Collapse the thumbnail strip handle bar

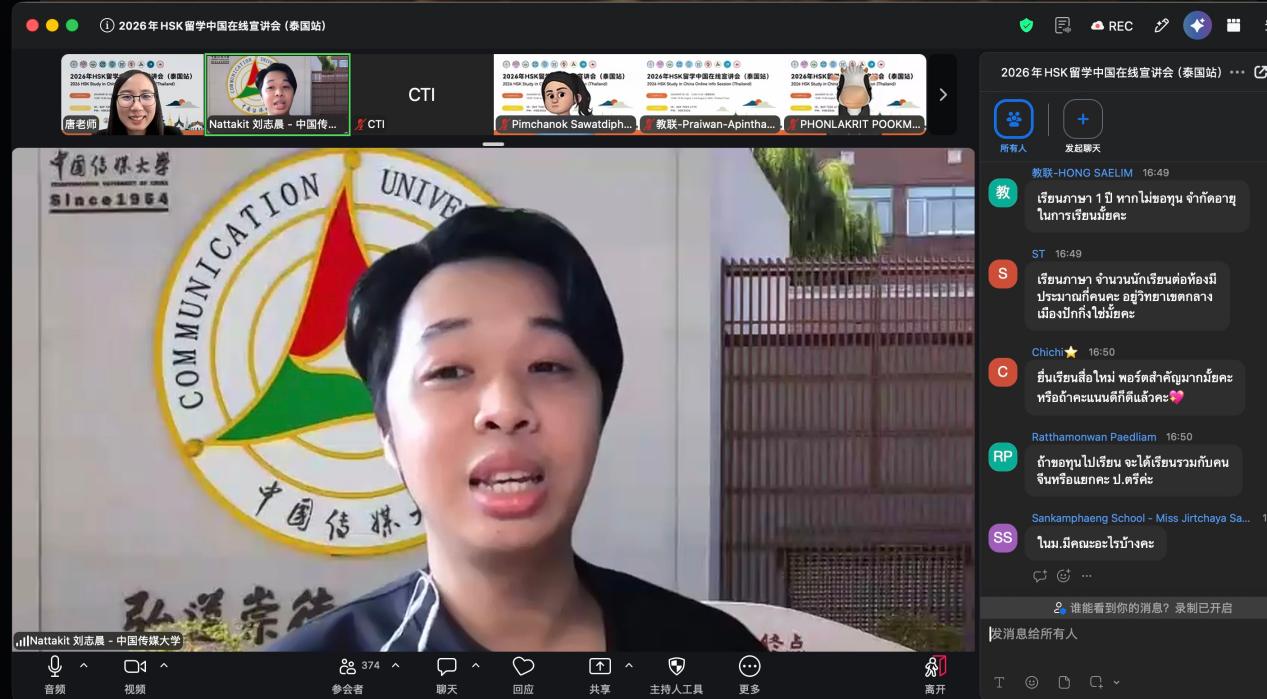pos(493,144)
